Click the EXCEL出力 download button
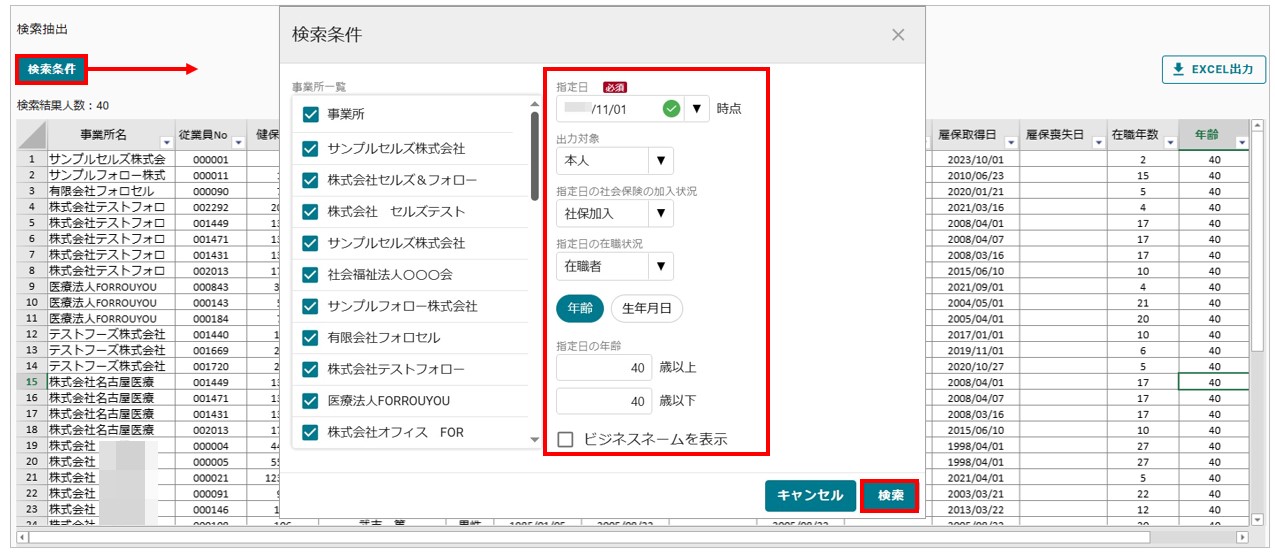This screenshot has height=557, width=1275. click(1213, 69)
